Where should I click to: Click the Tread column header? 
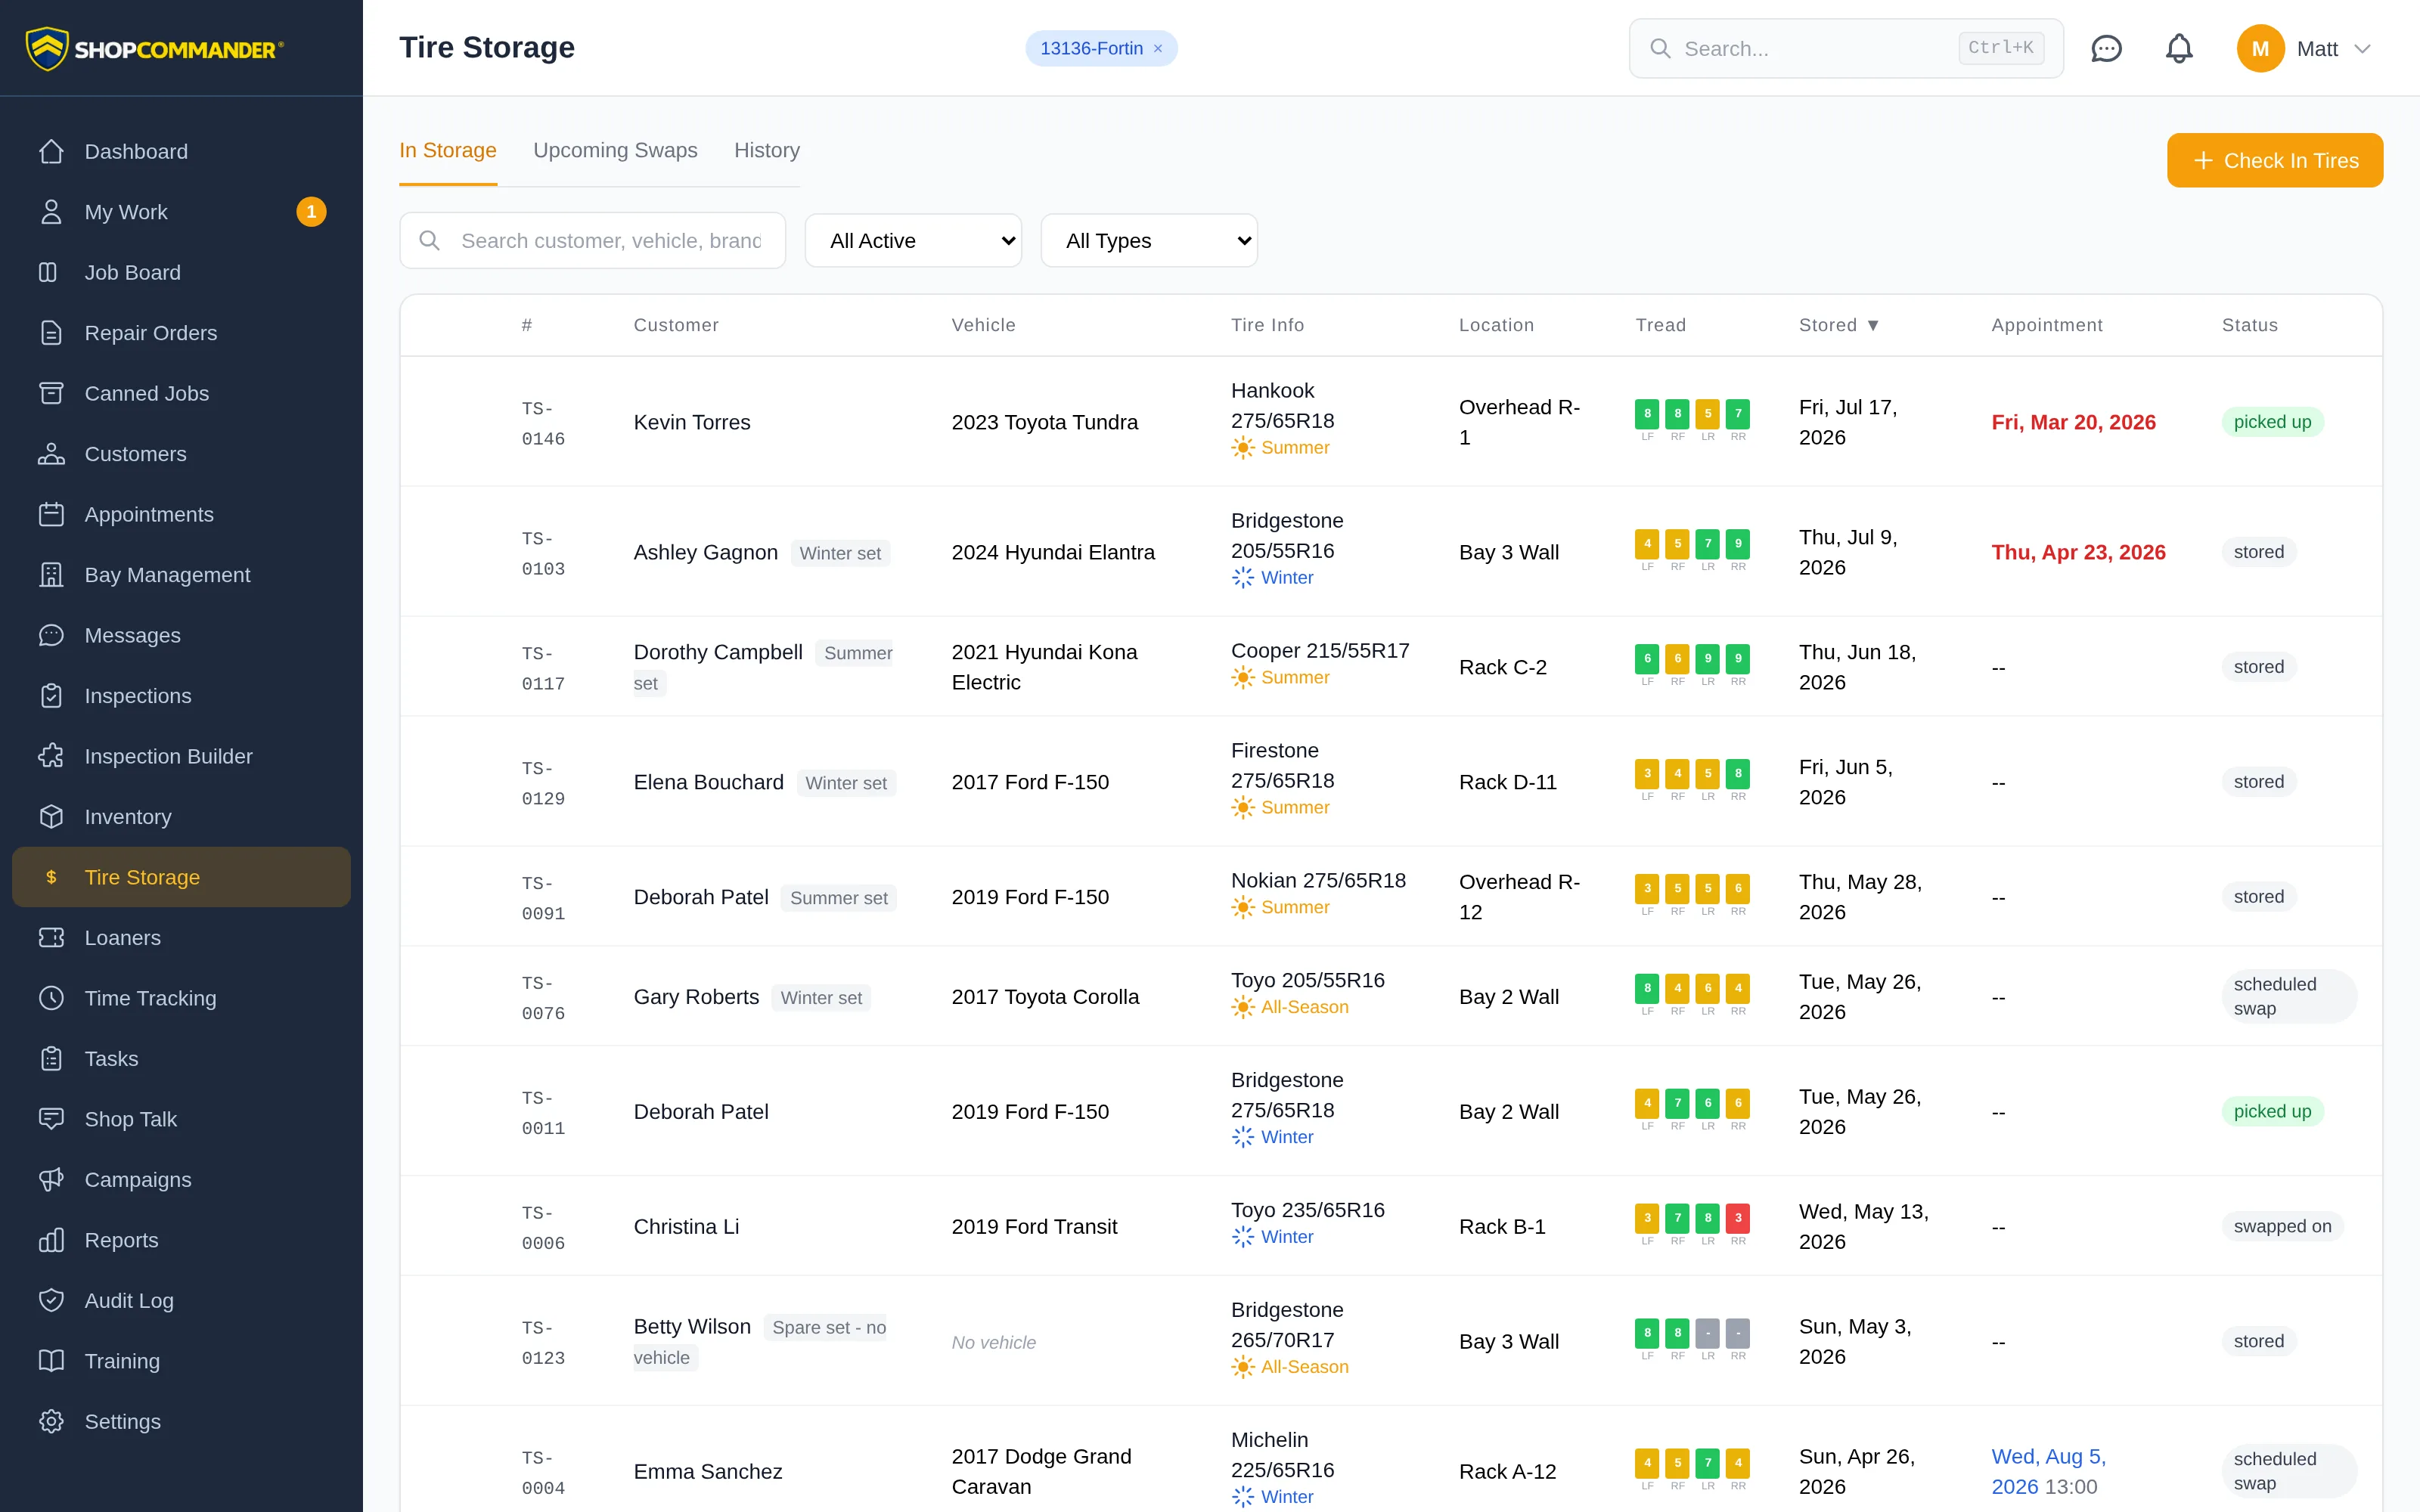(1660, 325)
